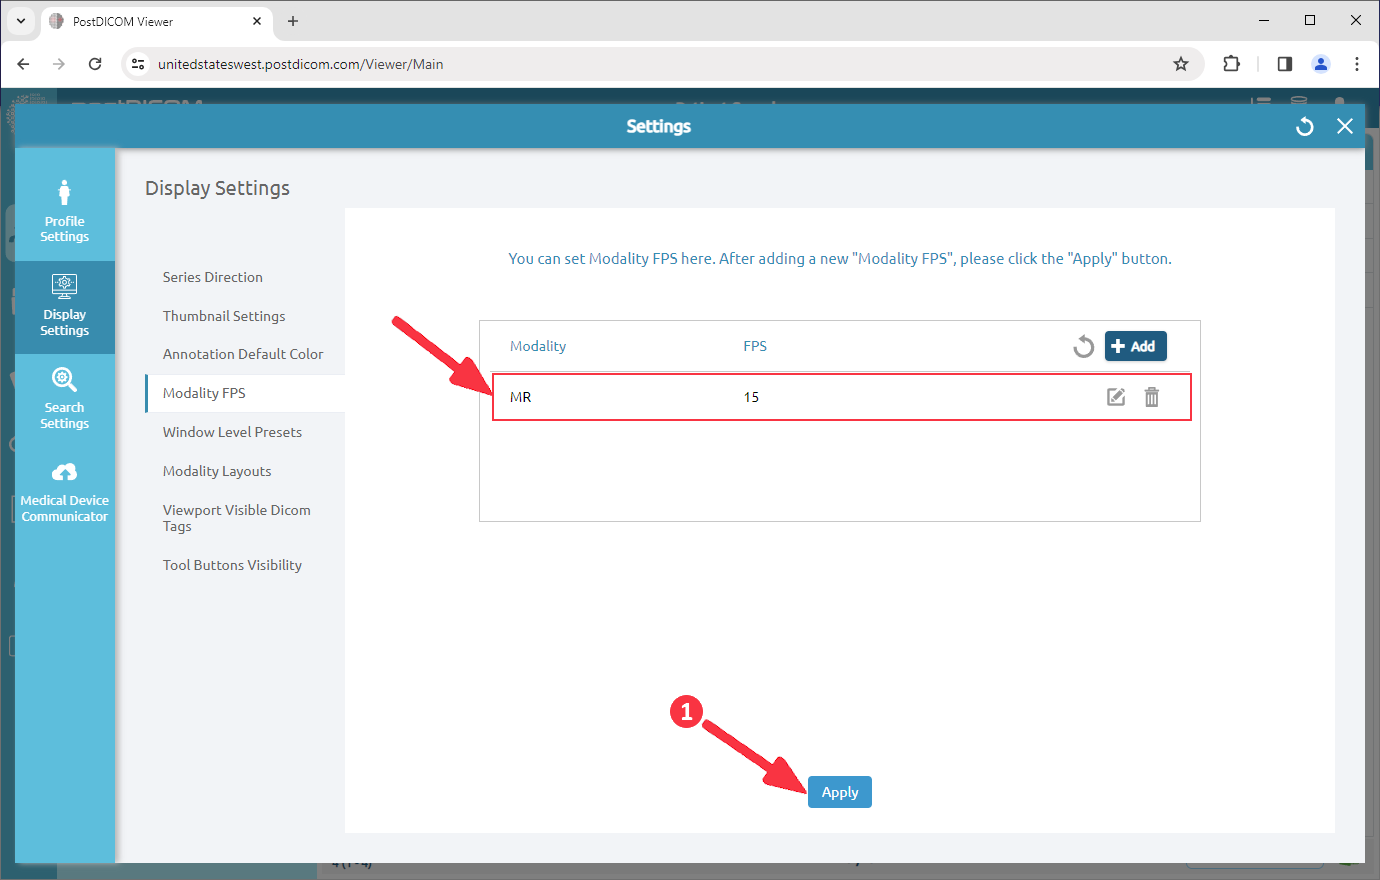Add a new Modality FPS entry
The image size is (1380, 880).
[x=1135, y=346]
